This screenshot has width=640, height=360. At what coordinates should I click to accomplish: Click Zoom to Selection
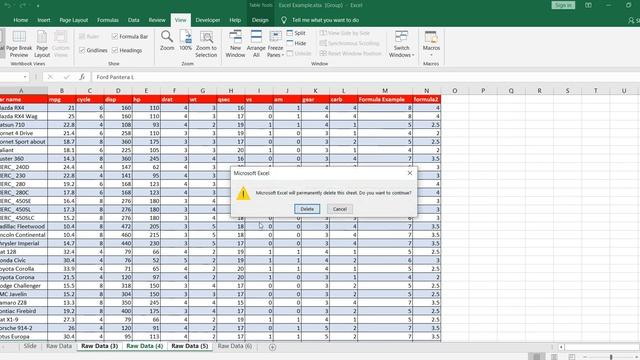point(206,44)
